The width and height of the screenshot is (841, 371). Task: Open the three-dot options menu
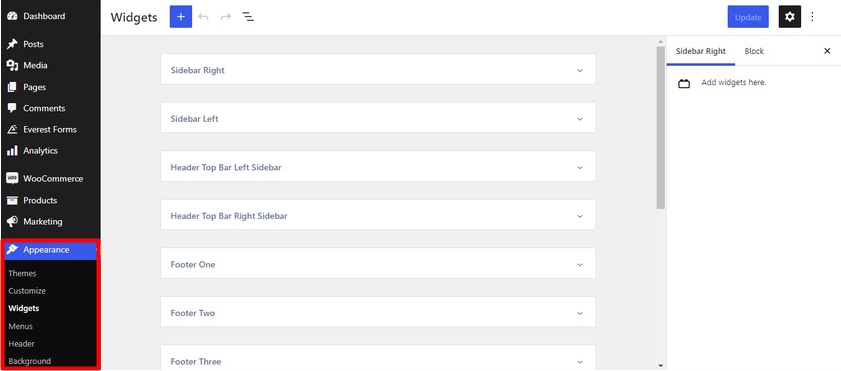[x=812, y=17]
